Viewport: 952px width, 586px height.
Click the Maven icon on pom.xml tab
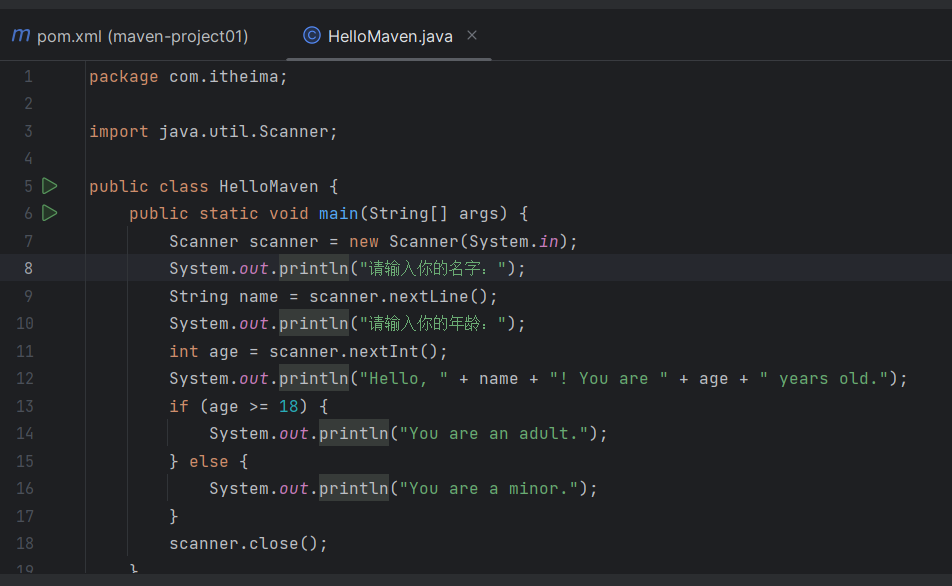(21, 35)
